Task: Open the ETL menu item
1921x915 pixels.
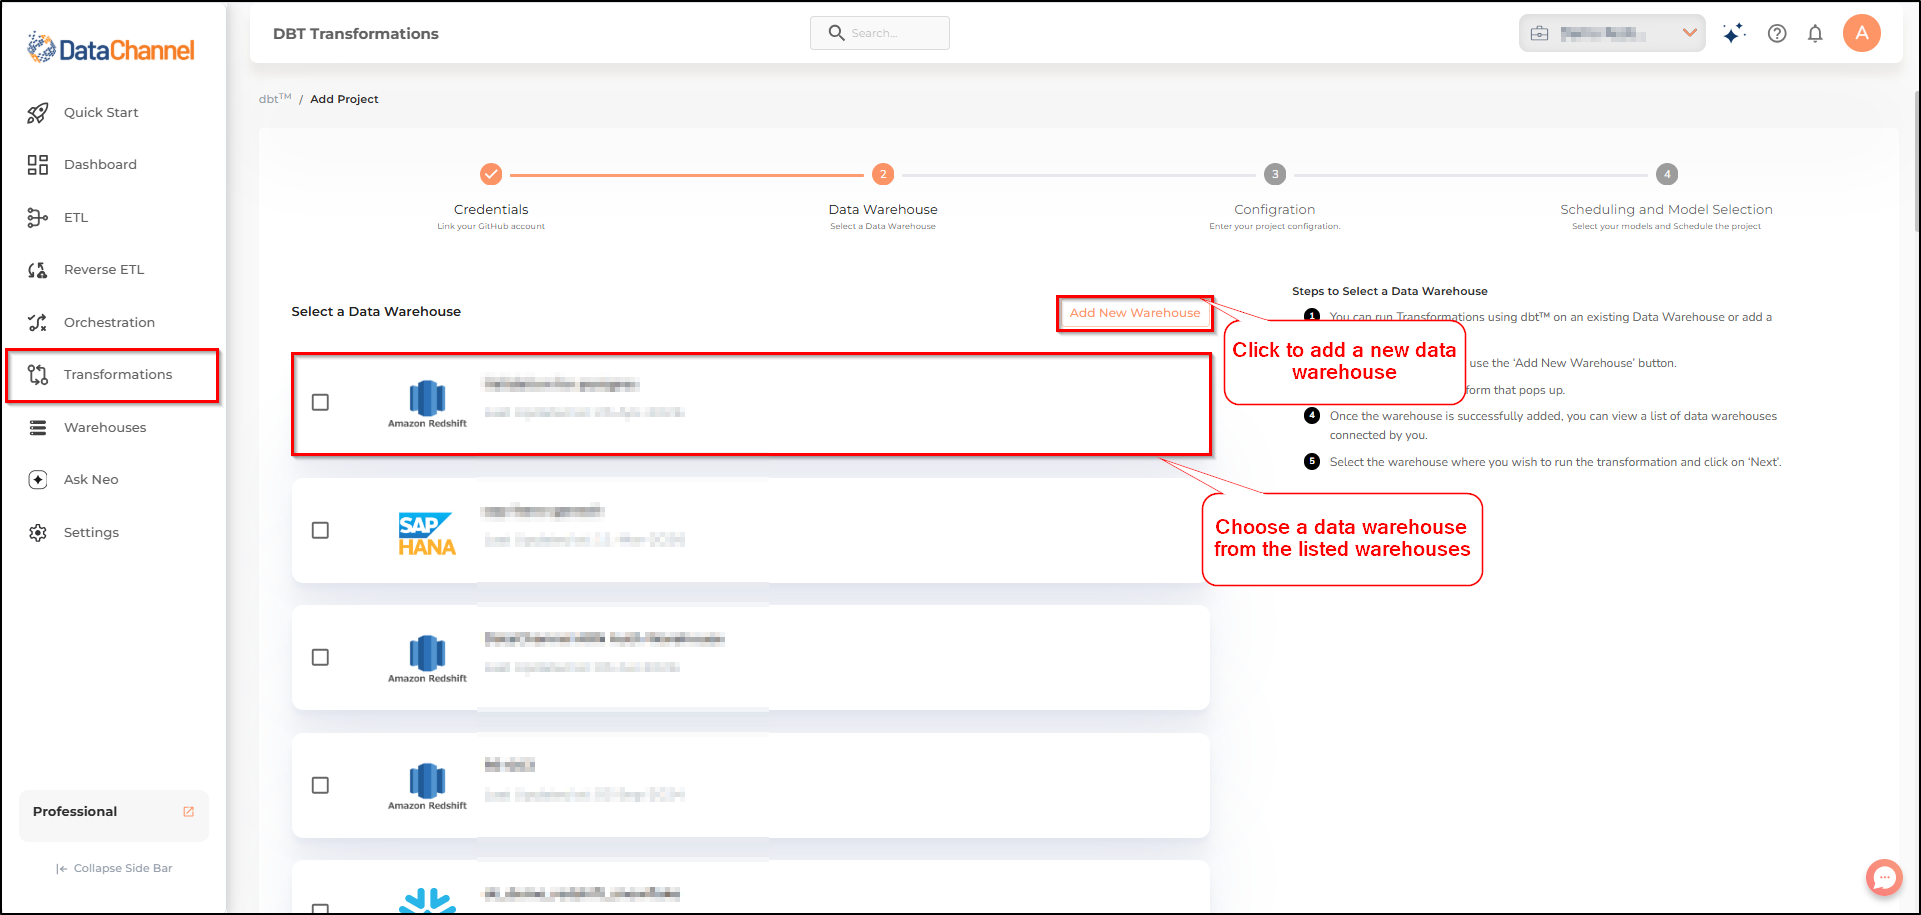Action: (x=76, y=218)
